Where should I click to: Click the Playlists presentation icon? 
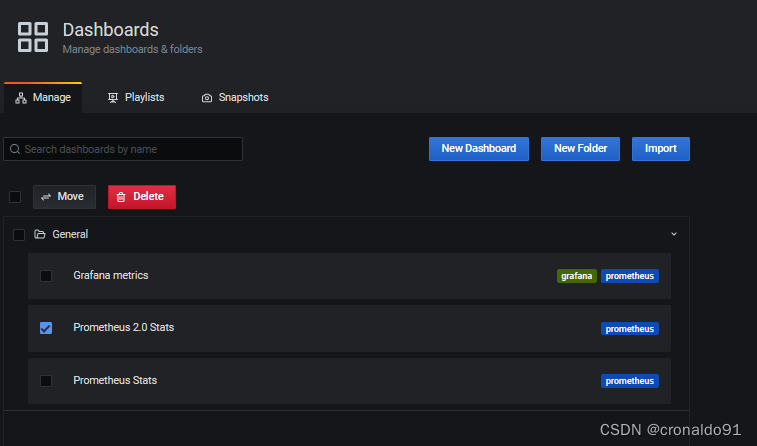[113, 98]
